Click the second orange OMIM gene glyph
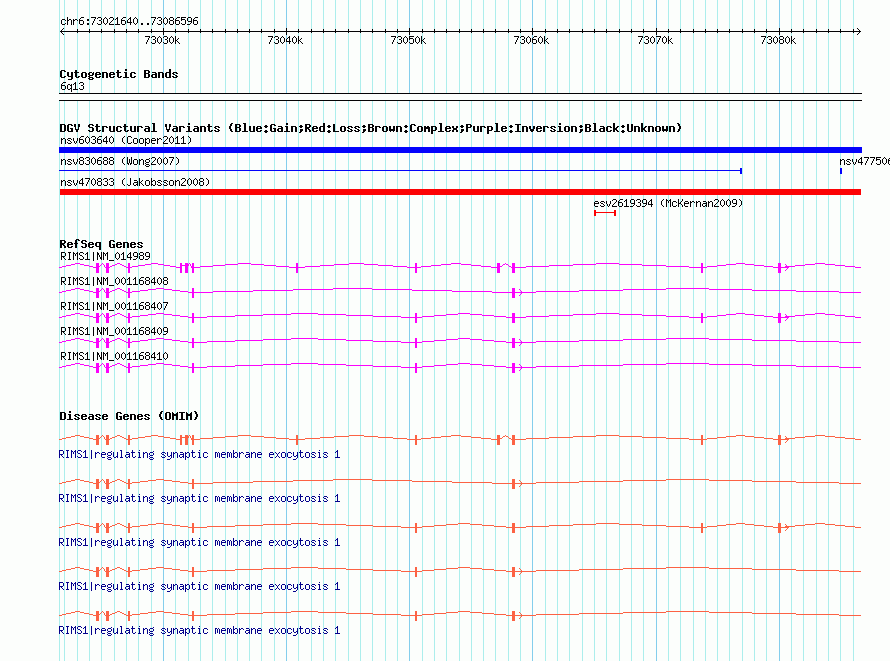 (x=460, y=483)
